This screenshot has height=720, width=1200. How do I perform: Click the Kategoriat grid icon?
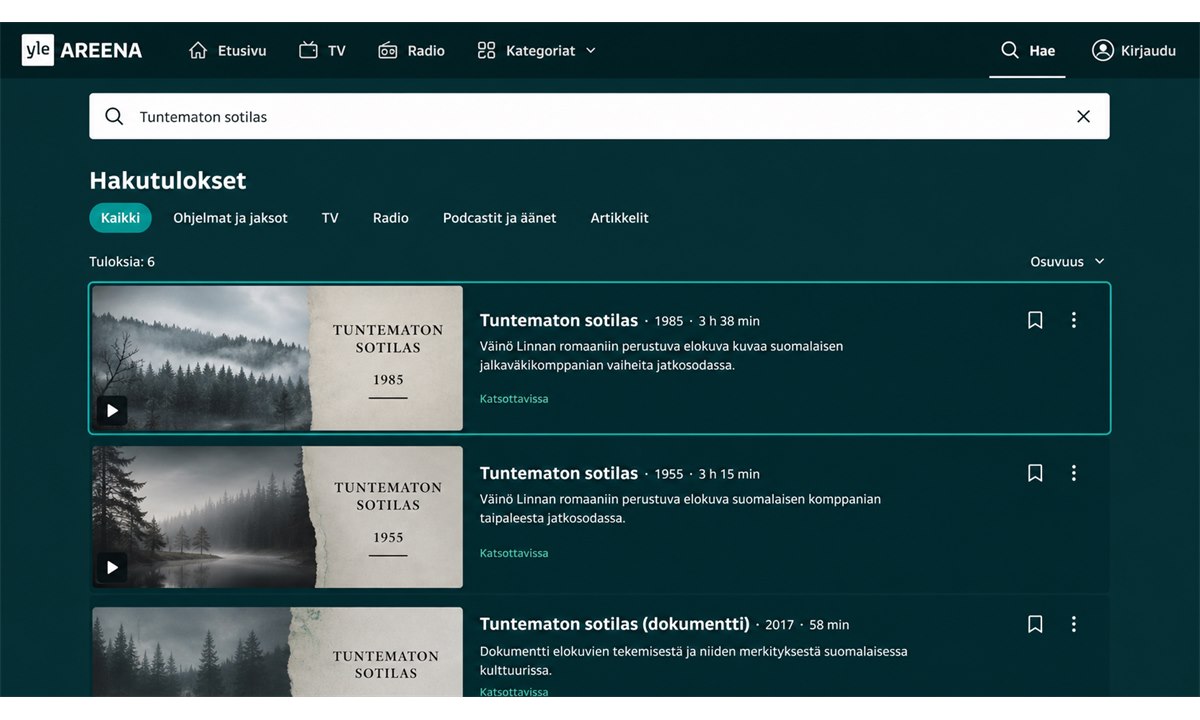(x=486, y=50)
